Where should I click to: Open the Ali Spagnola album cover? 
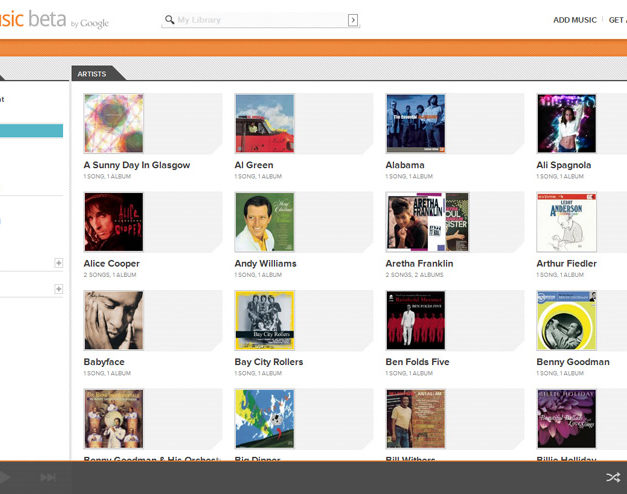coord(567,123)
